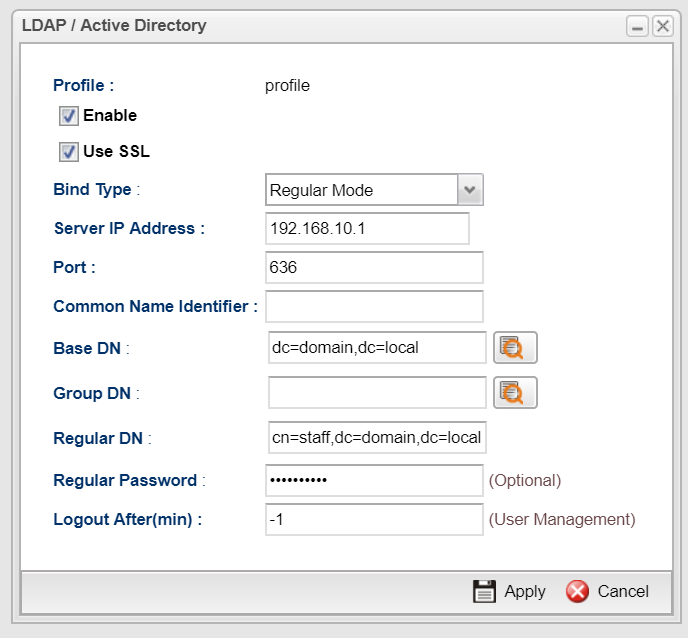The height and width of the screenshot is (638, 688).
Task: Click the 'Common Name Identifier :' label
Action: [155, 306]
